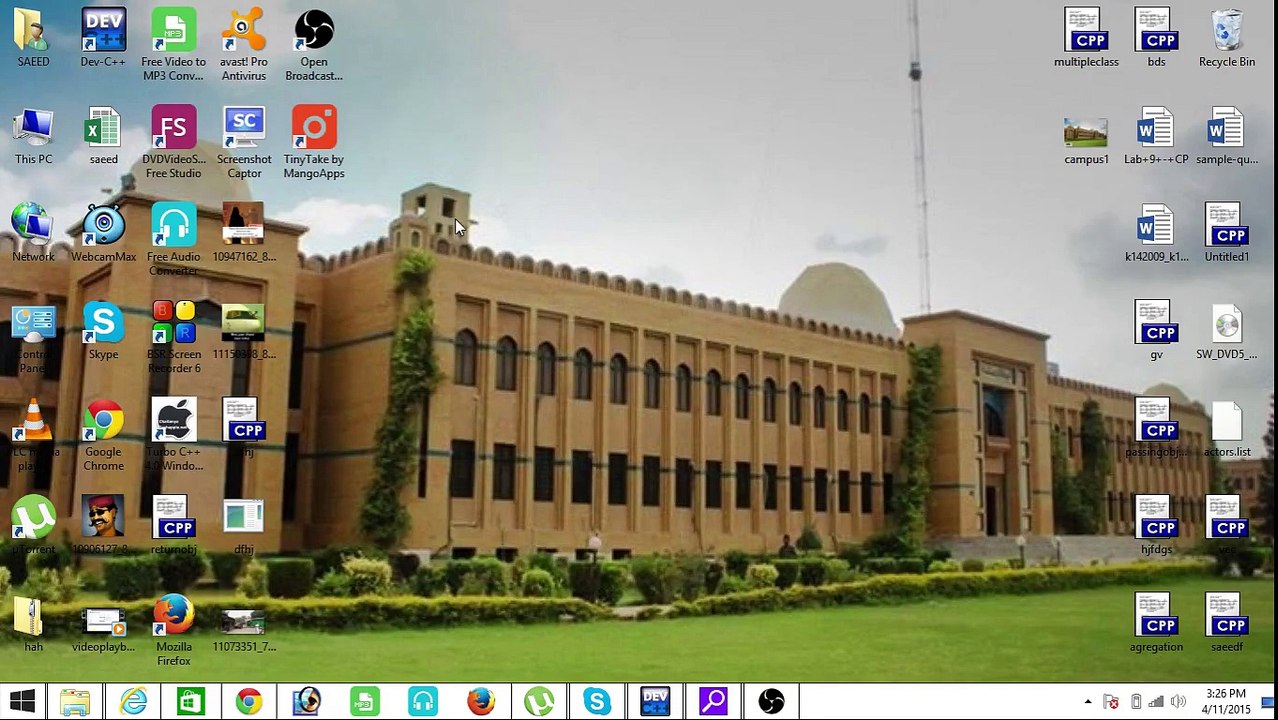This screenshot has height=720, width=1278.
Task: Launch the Mozilla Firefox desktop shortcut
Action: point(173,631)
